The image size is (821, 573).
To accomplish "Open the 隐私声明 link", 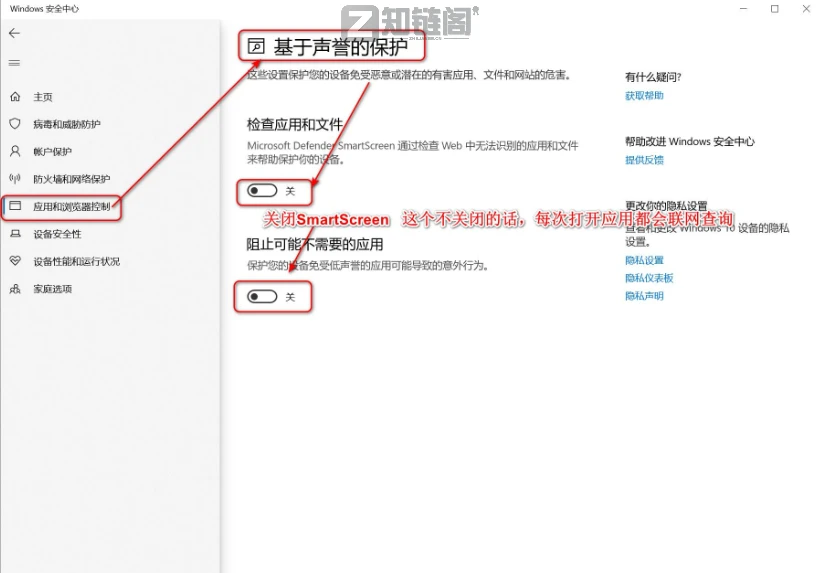I will coord(644,296).
